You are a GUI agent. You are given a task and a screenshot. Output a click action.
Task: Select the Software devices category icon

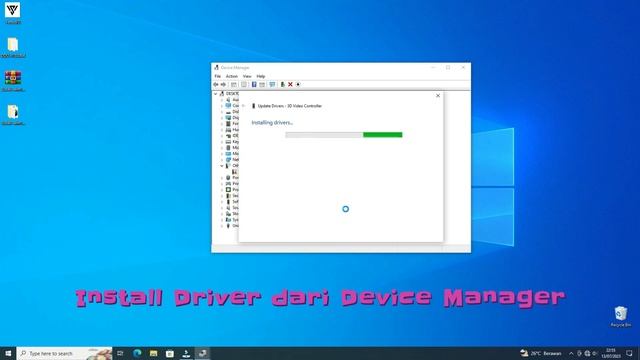(229, 202)
